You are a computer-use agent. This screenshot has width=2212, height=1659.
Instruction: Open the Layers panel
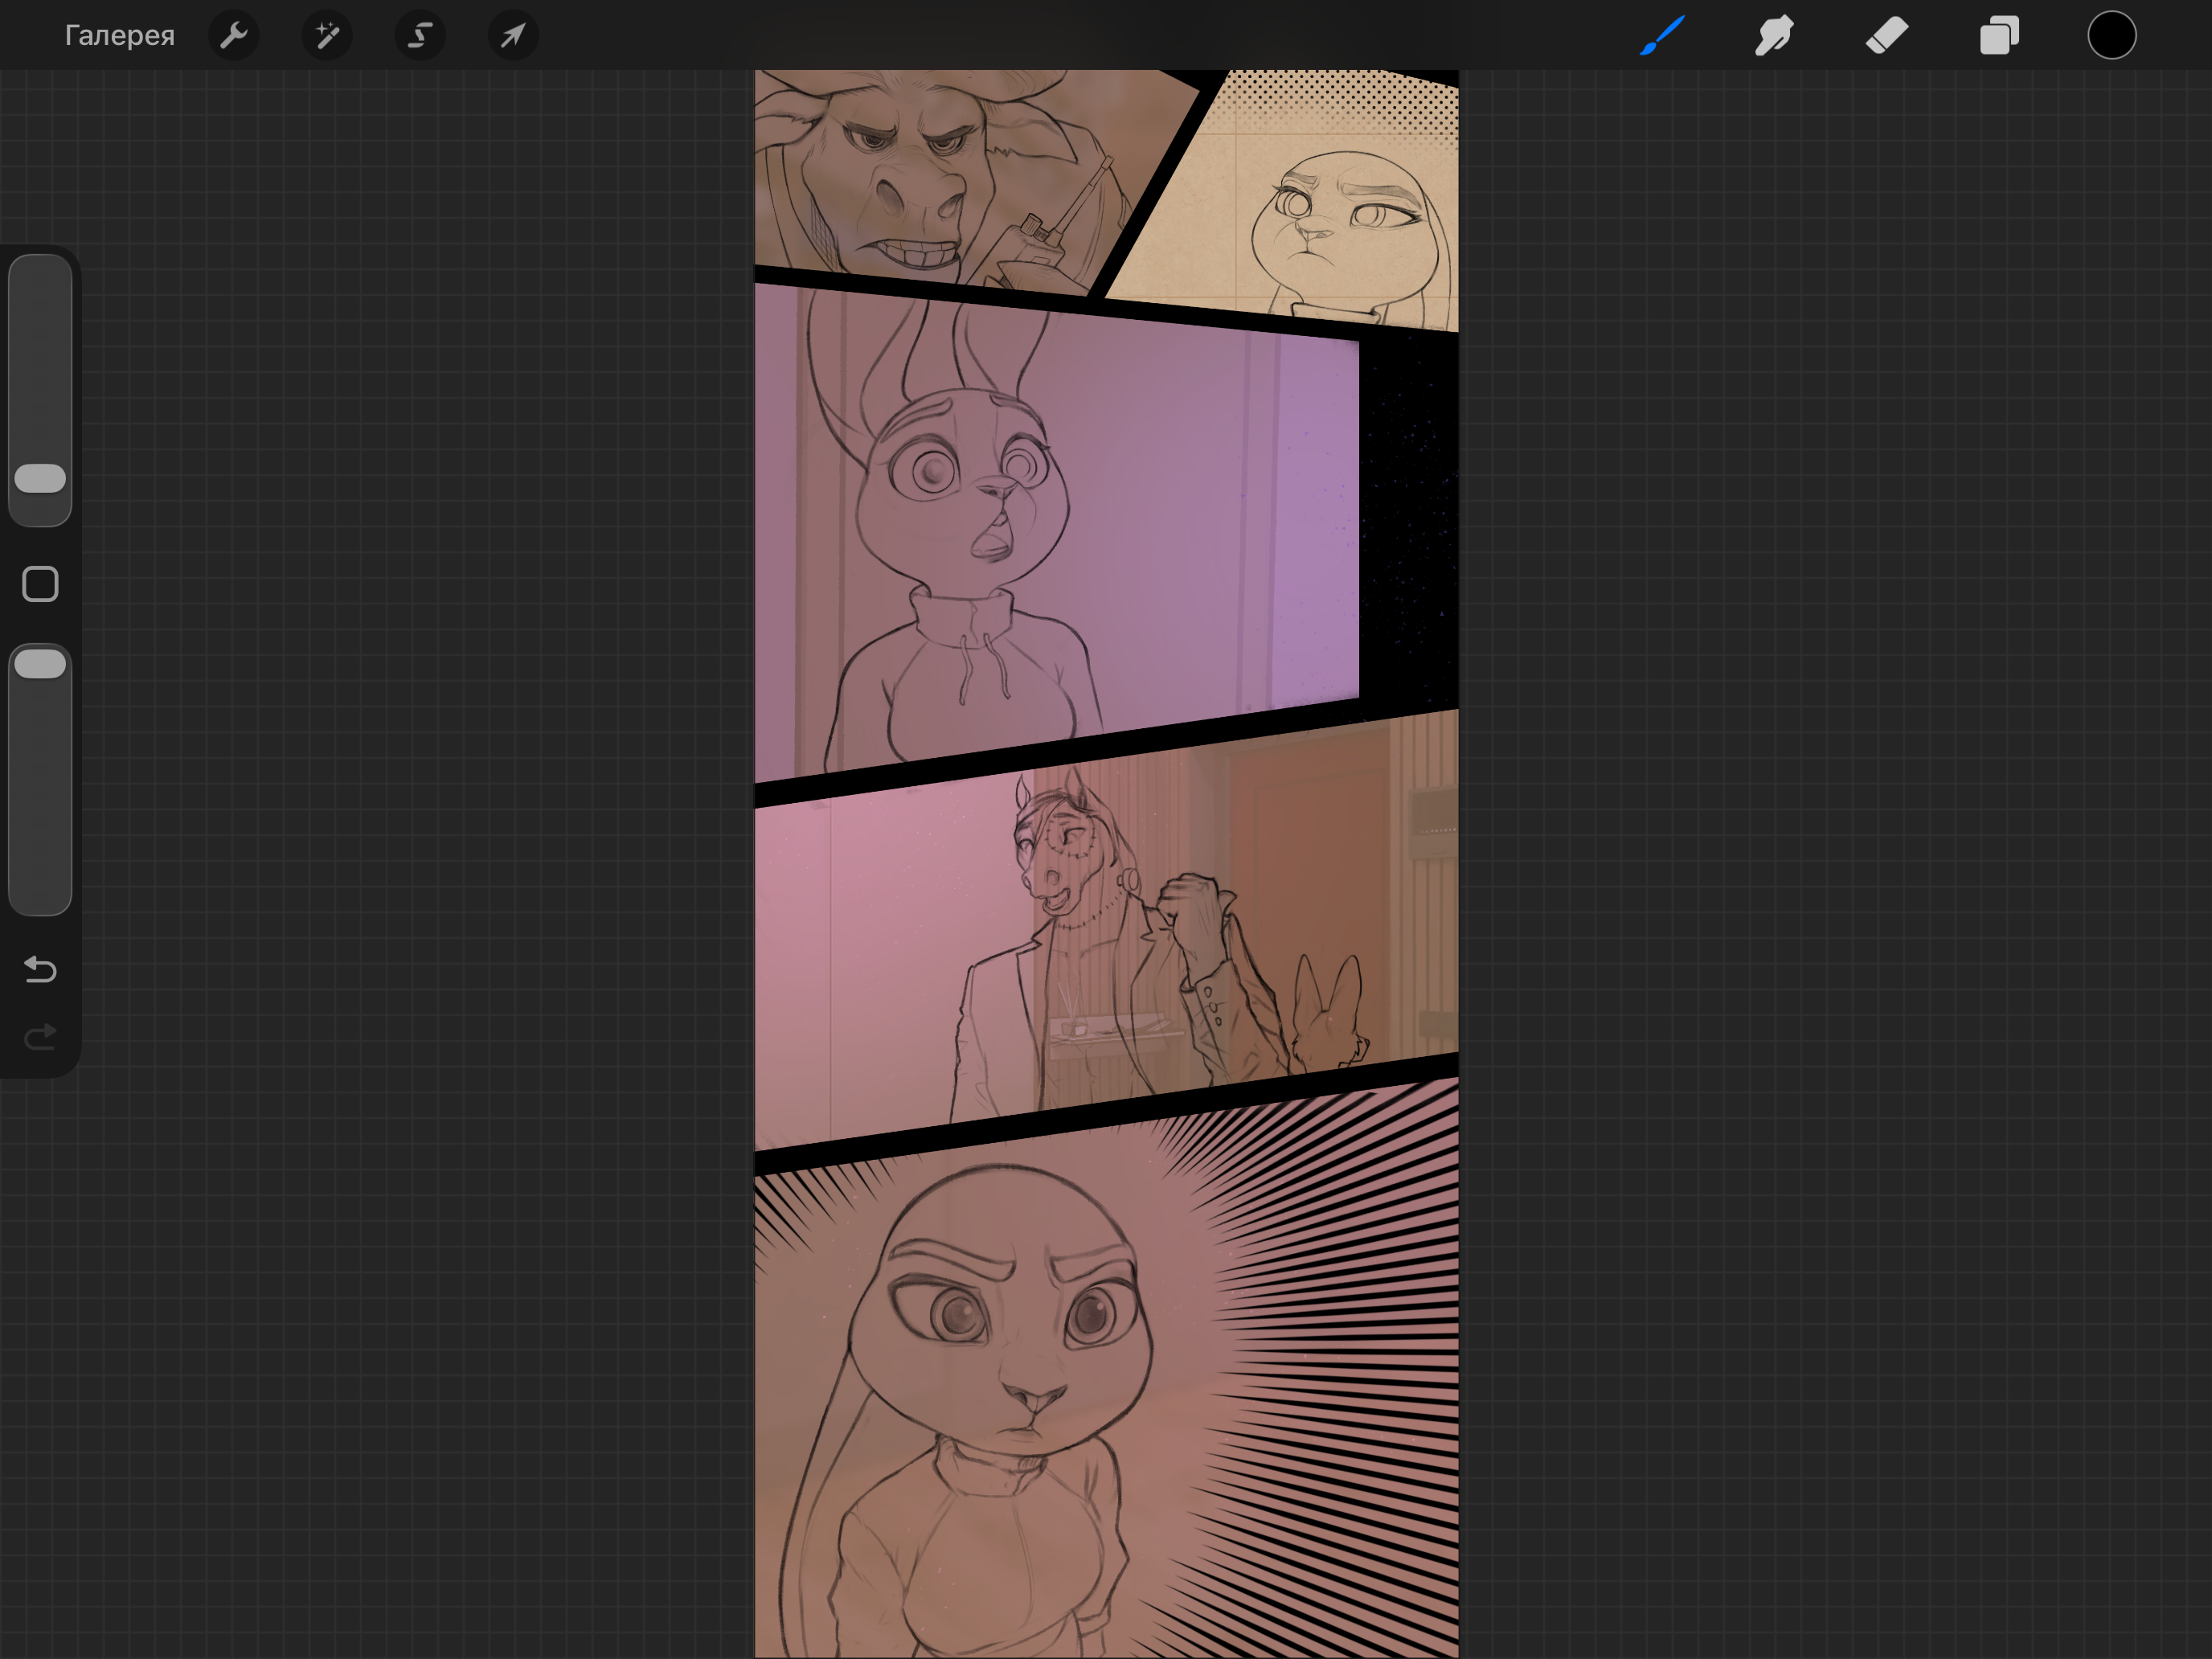[x=1999, y=36]
